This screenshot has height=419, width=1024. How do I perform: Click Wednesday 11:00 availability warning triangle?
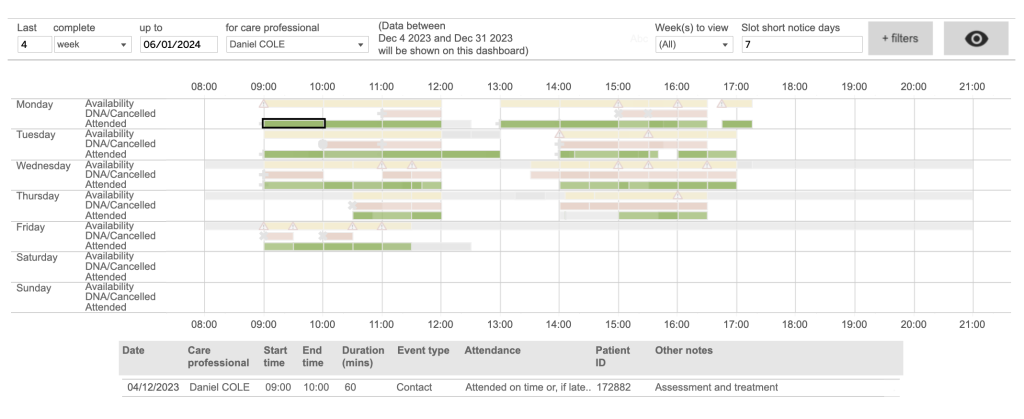tap(381, 165)
